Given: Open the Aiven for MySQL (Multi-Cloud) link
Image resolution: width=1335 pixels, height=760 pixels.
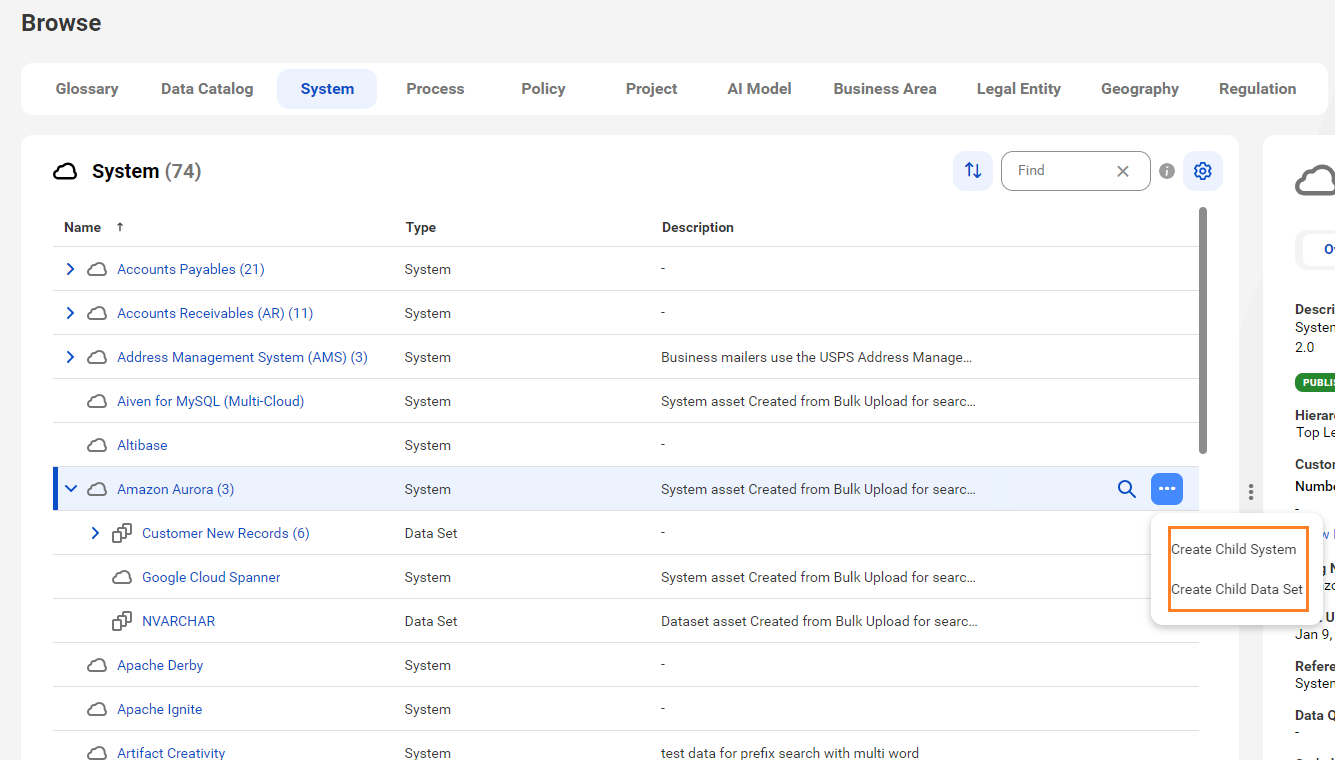Looking at the screenshot, I should coord(210,401).
